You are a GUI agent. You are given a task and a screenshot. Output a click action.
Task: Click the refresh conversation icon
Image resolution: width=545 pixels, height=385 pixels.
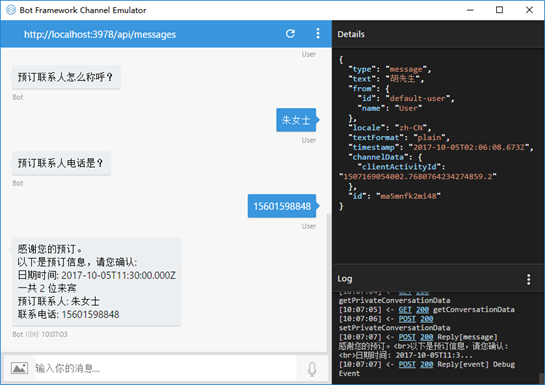(290, 33)
